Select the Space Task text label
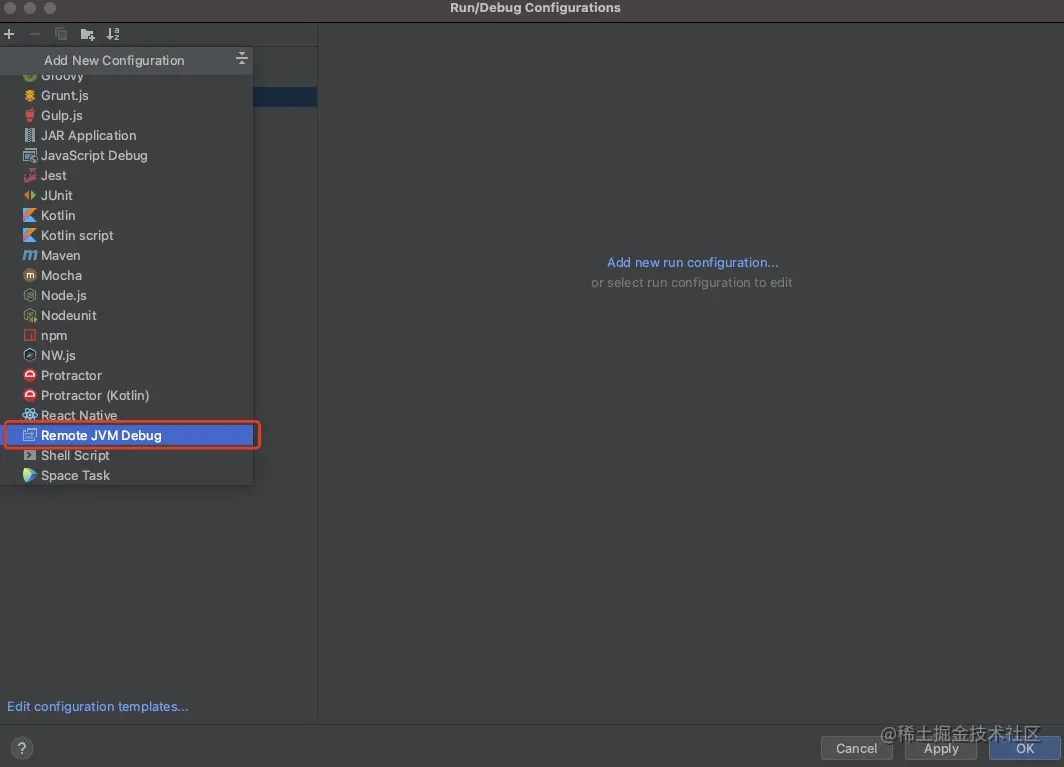The image size is (1064, 767). click(75, 475)
